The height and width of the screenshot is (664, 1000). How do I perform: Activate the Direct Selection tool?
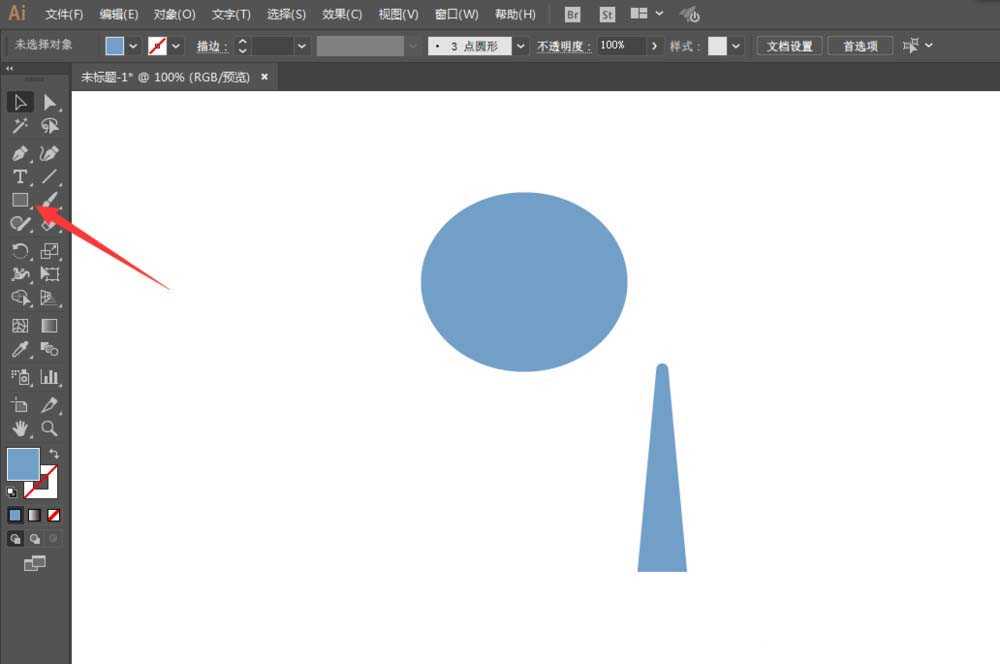50,102
